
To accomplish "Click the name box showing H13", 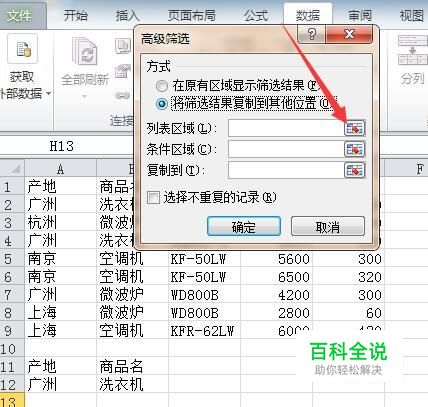I will pyautogui.click(x=62, y=146).
